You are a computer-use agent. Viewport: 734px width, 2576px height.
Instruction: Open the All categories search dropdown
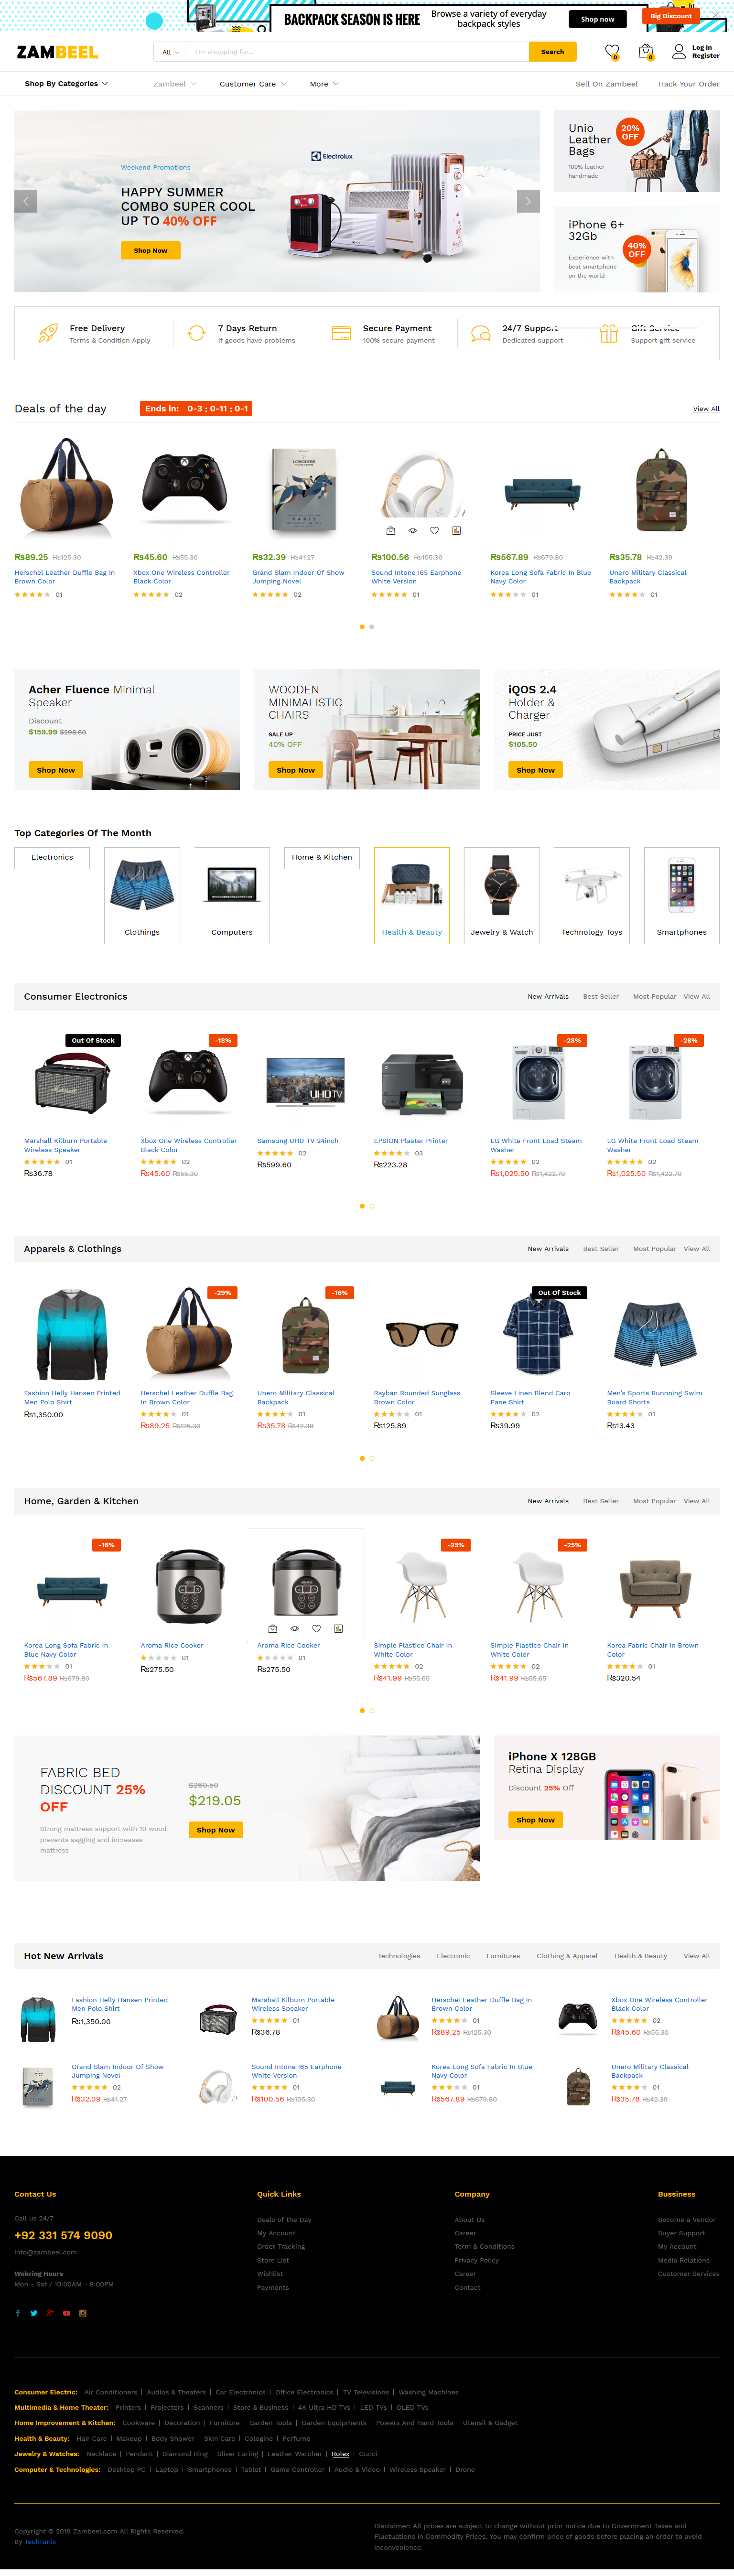[171, 52]
